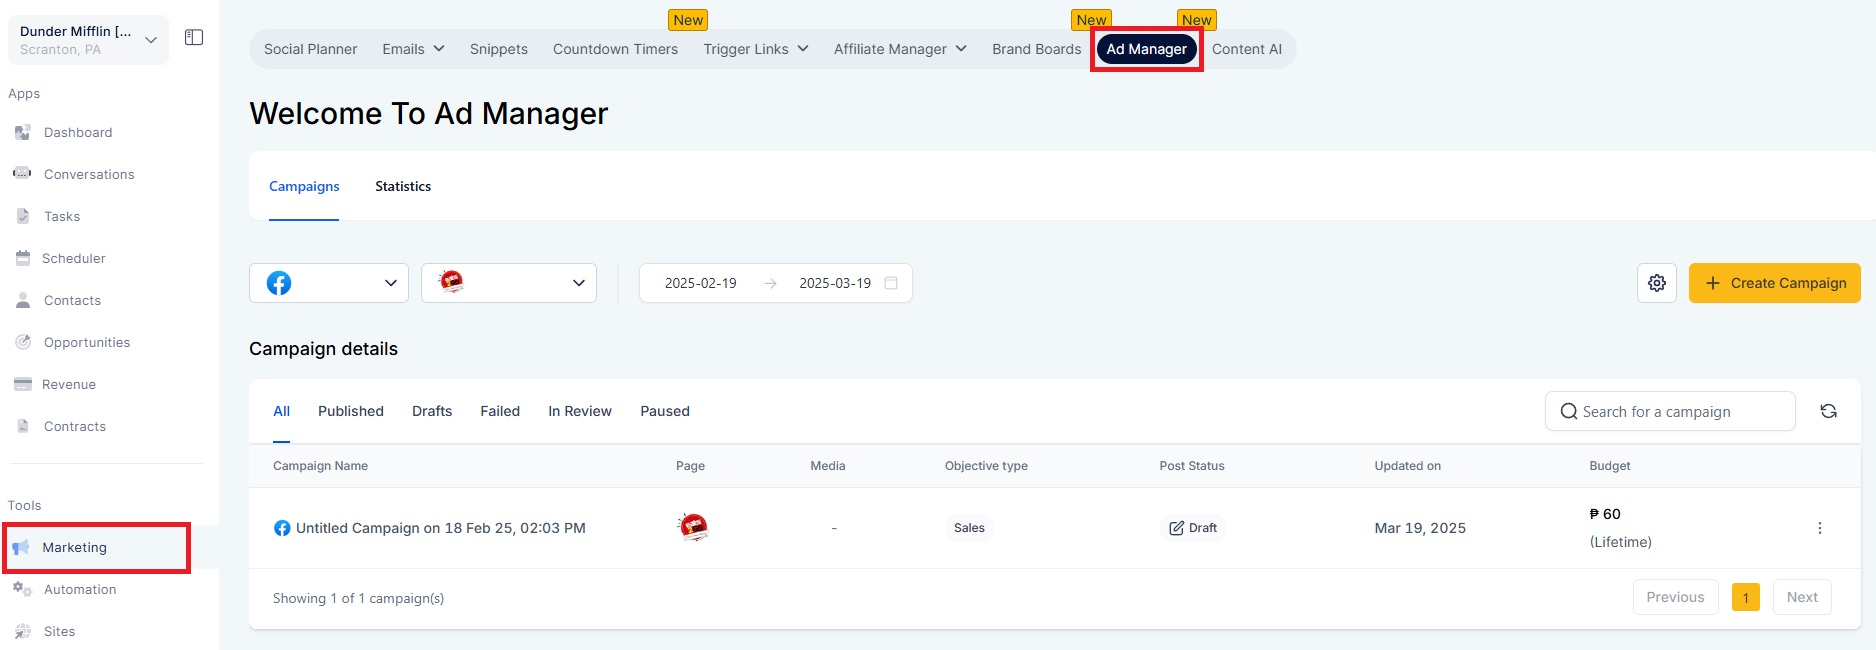Select the Ad Manager tab
This screenshot has height=650, width=1876.
tap(1146, 49)
